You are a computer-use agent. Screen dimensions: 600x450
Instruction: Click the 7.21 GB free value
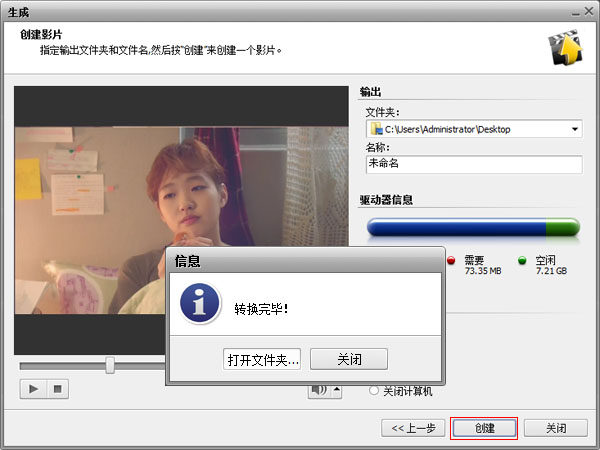(551, 271)
